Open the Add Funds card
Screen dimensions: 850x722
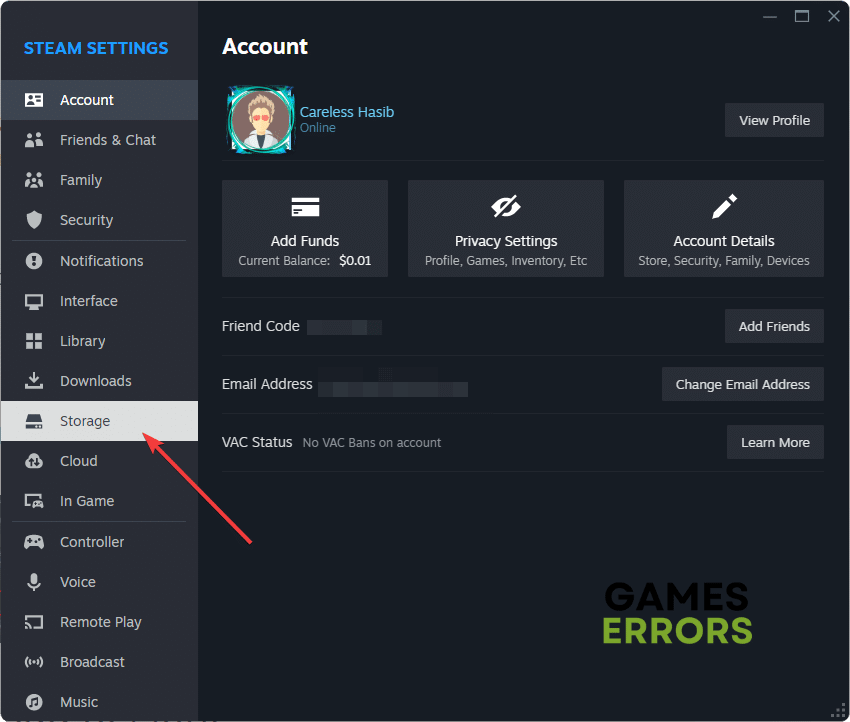coord(305,229)
